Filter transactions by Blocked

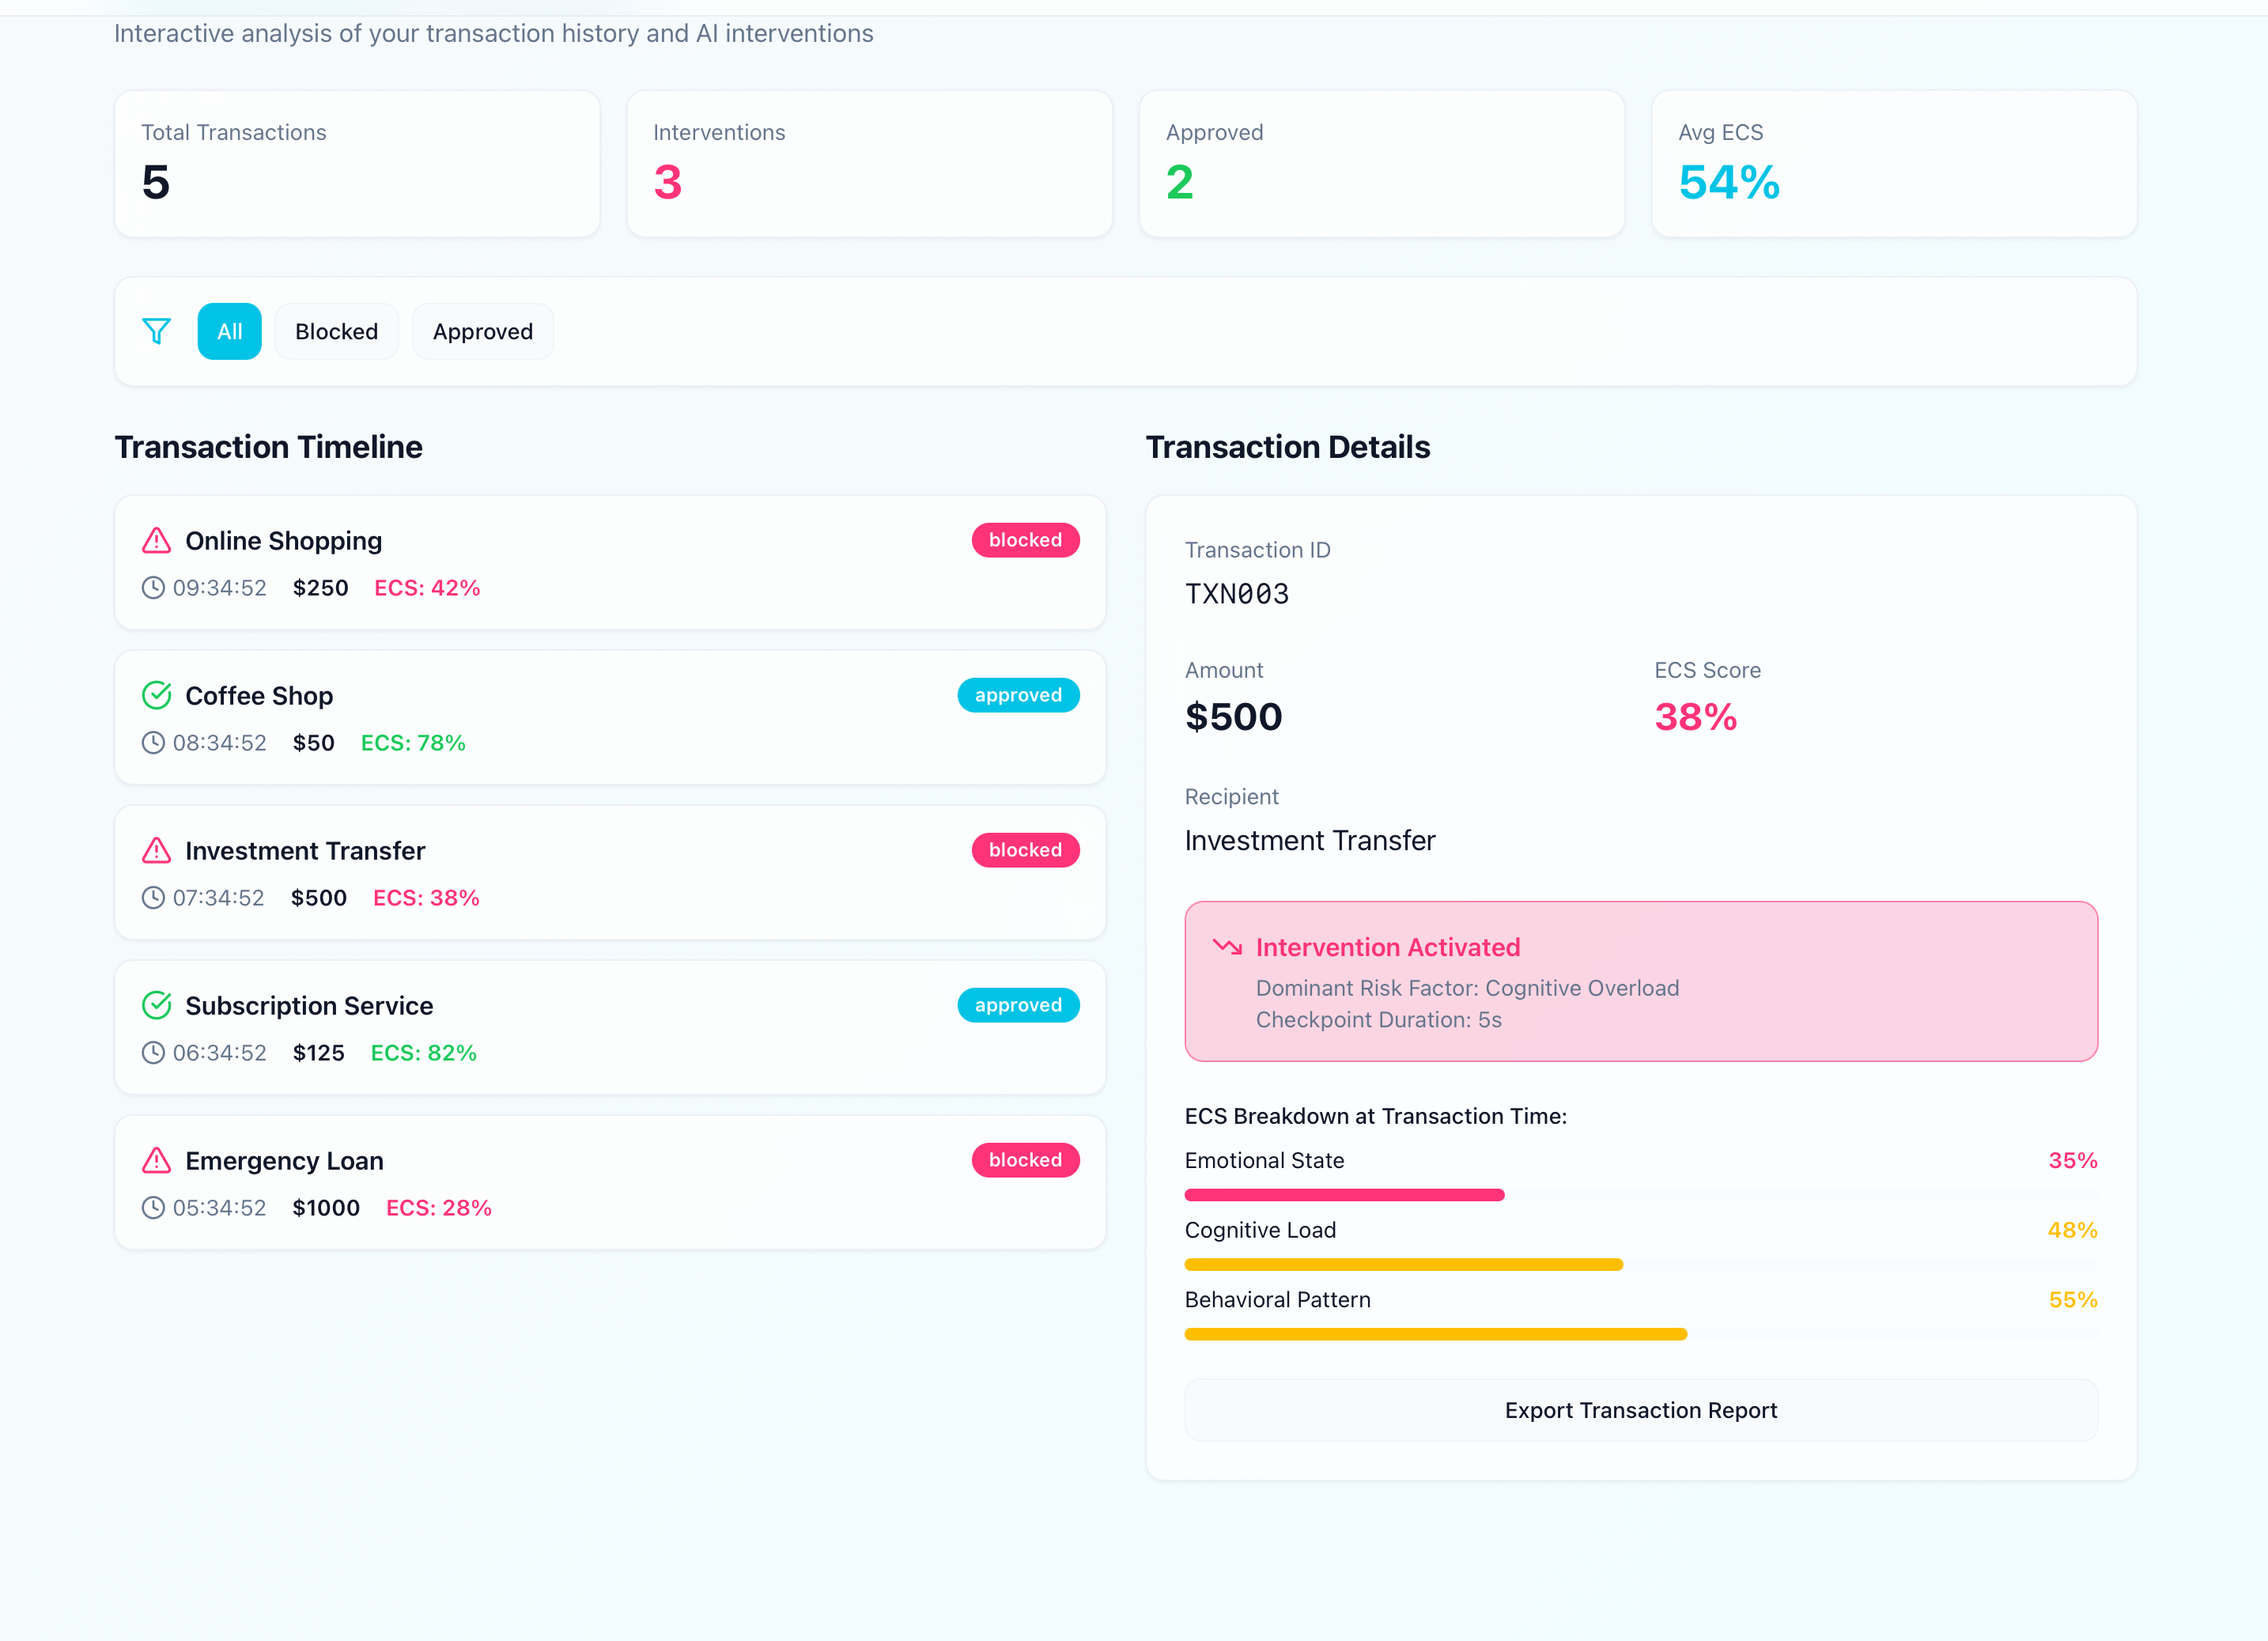pos(336,331)
